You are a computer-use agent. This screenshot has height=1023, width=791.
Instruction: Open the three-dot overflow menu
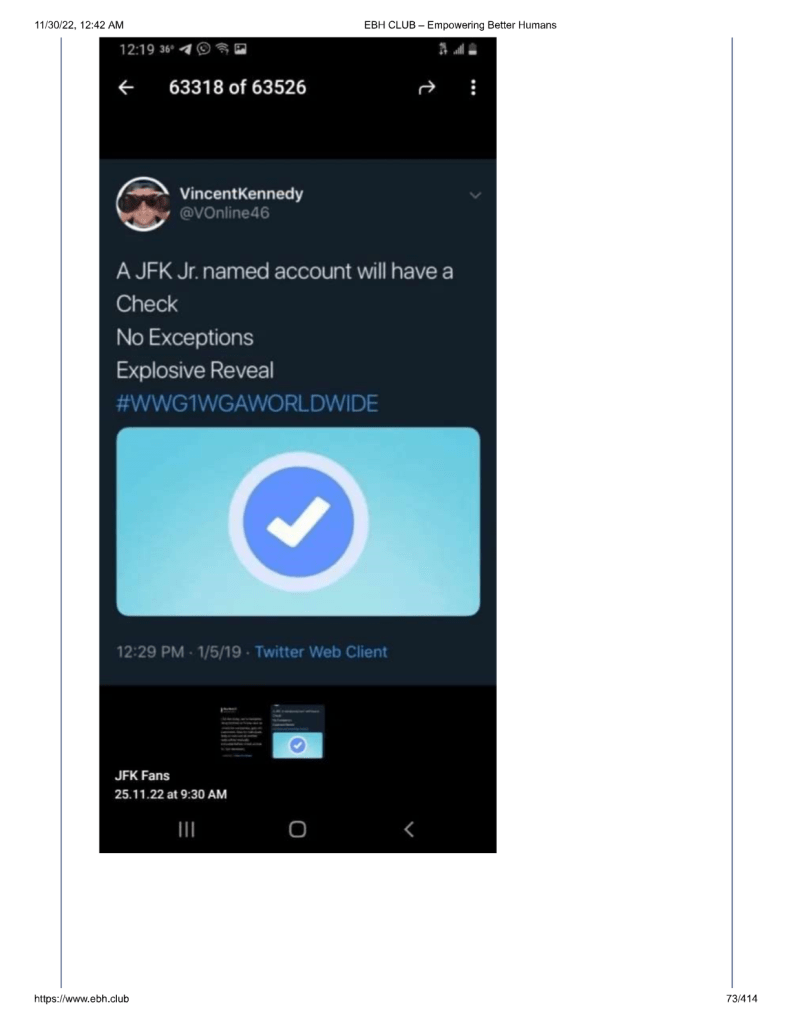[x=472, y=87]
